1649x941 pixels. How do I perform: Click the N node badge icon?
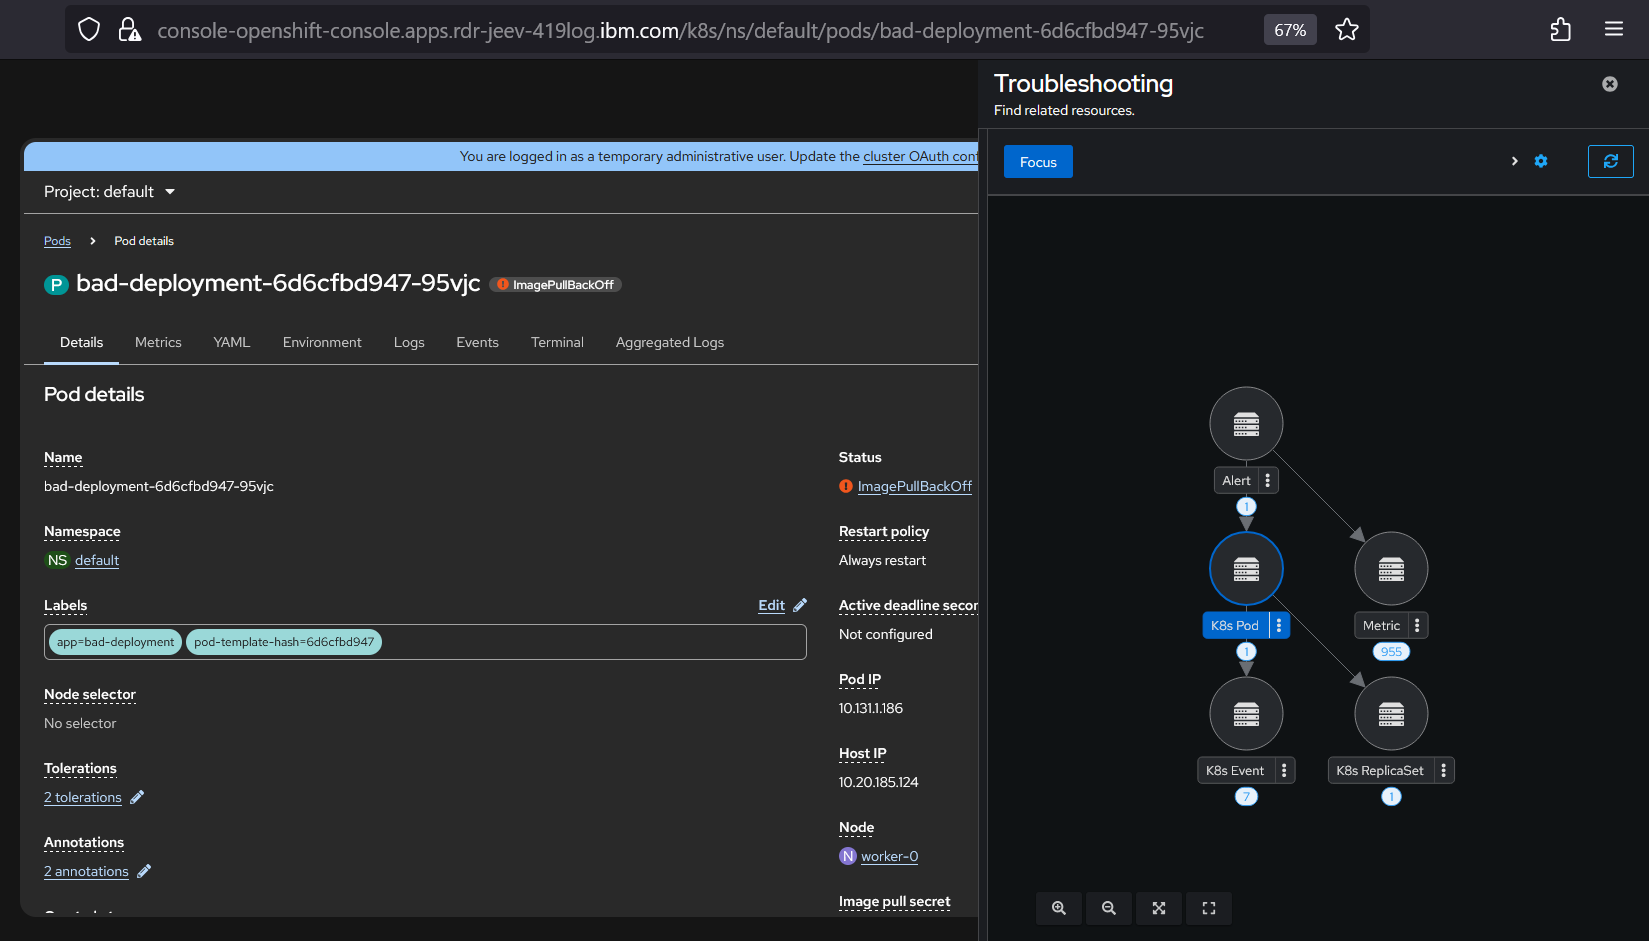[848, 856]
